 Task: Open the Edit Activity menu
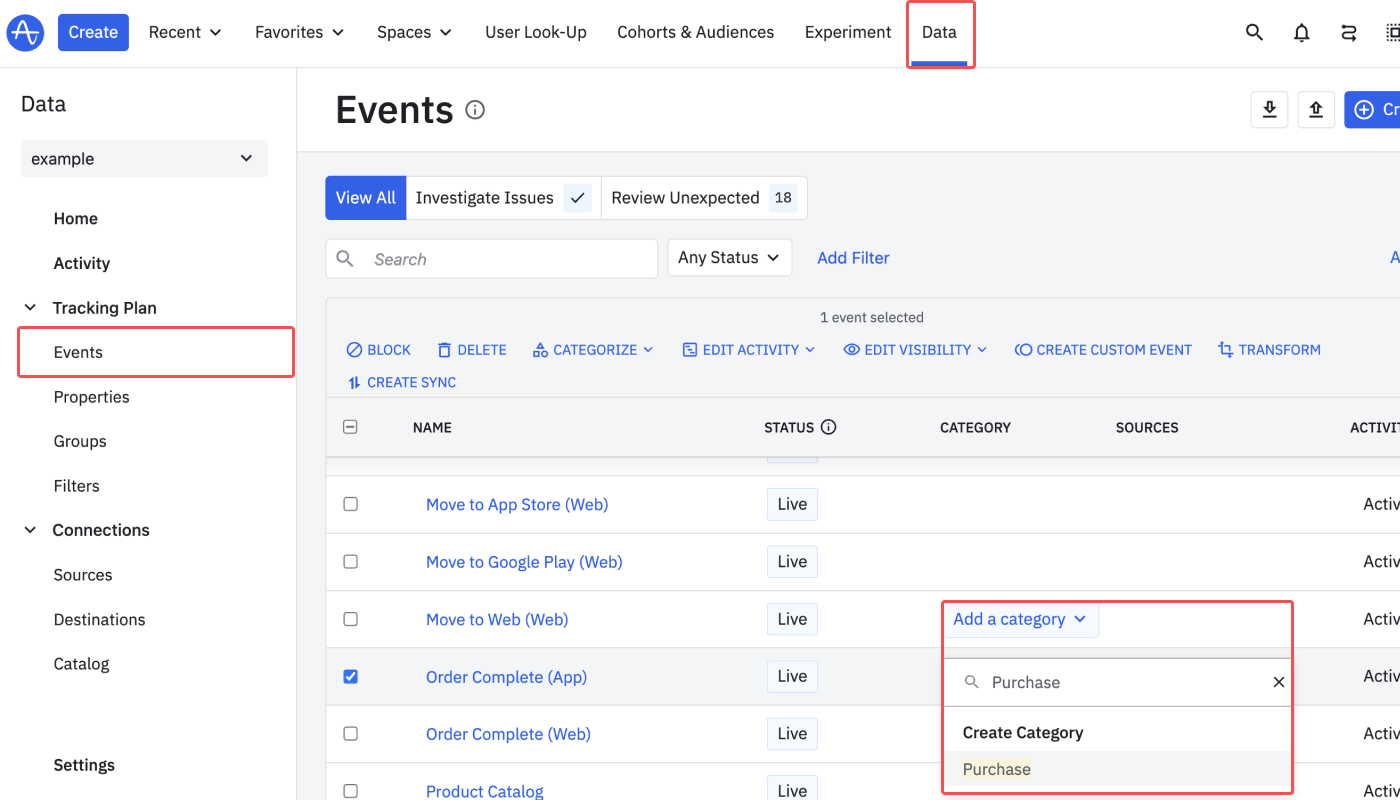click(x=749, y=350)
